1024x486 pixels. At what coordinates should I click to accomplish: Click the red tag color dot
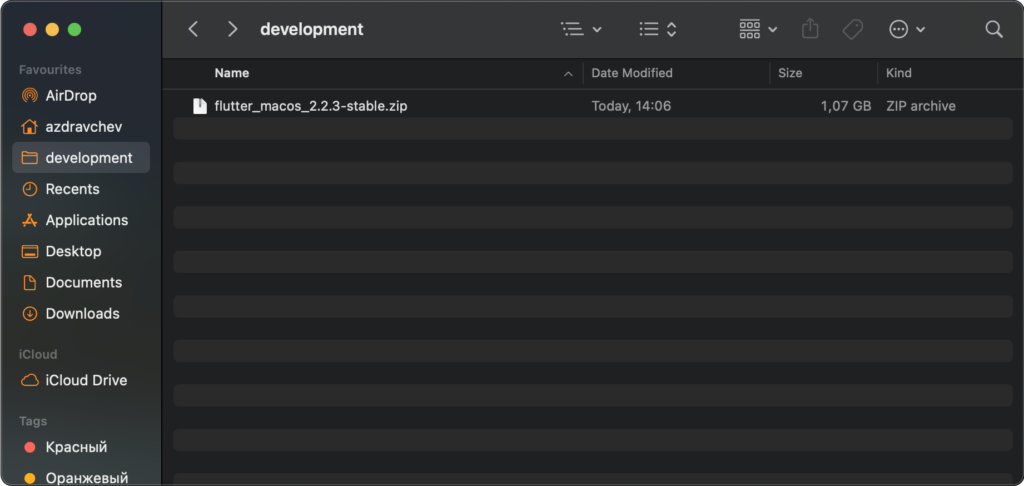(29, 447)
